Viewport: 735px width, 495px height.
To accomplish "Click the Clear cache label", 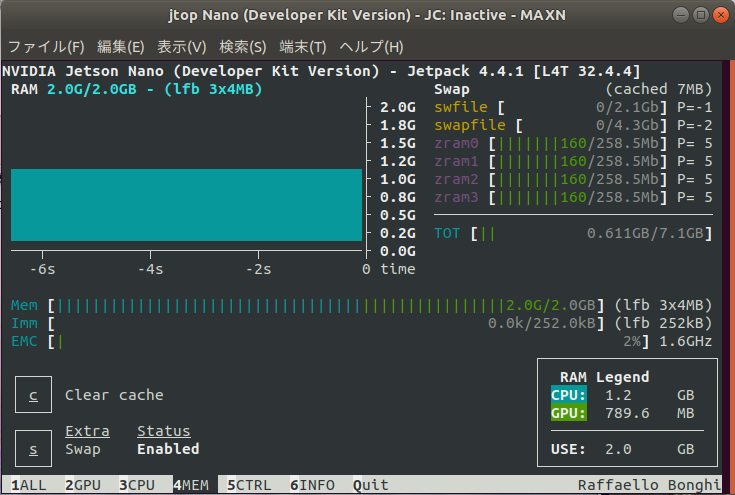I will pyautogui.click(x=114, y=395).
